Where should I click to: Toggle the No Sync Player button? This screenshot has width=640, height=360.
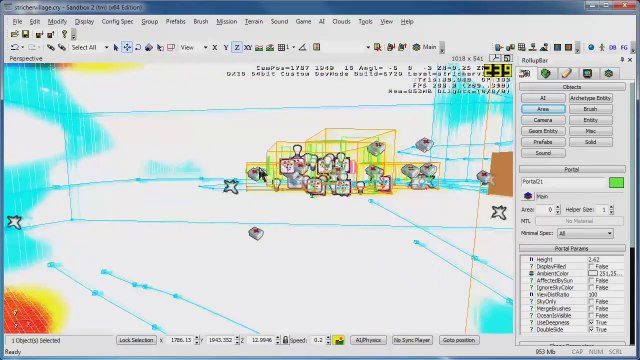[x=412, y=340]
